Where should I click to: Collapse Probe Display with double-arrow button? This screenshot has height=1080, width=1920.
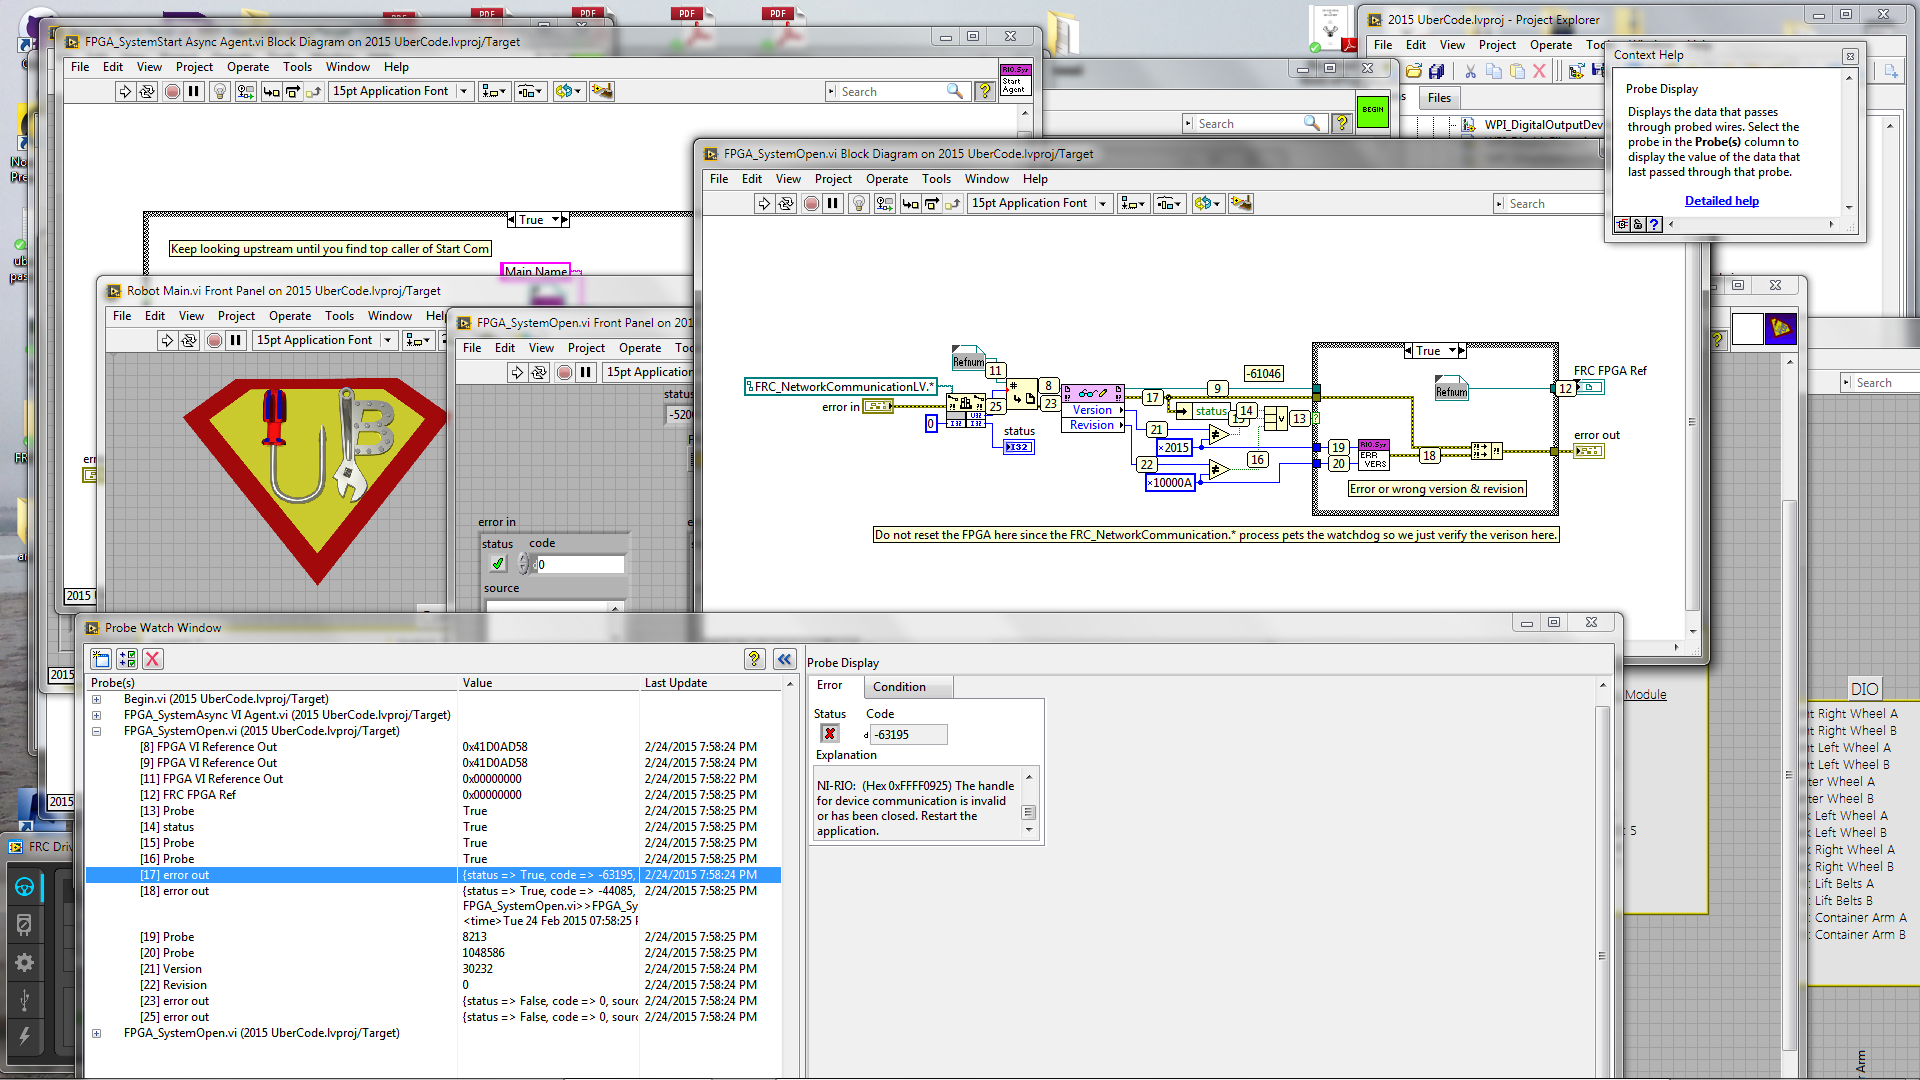(x=785, y=659)
